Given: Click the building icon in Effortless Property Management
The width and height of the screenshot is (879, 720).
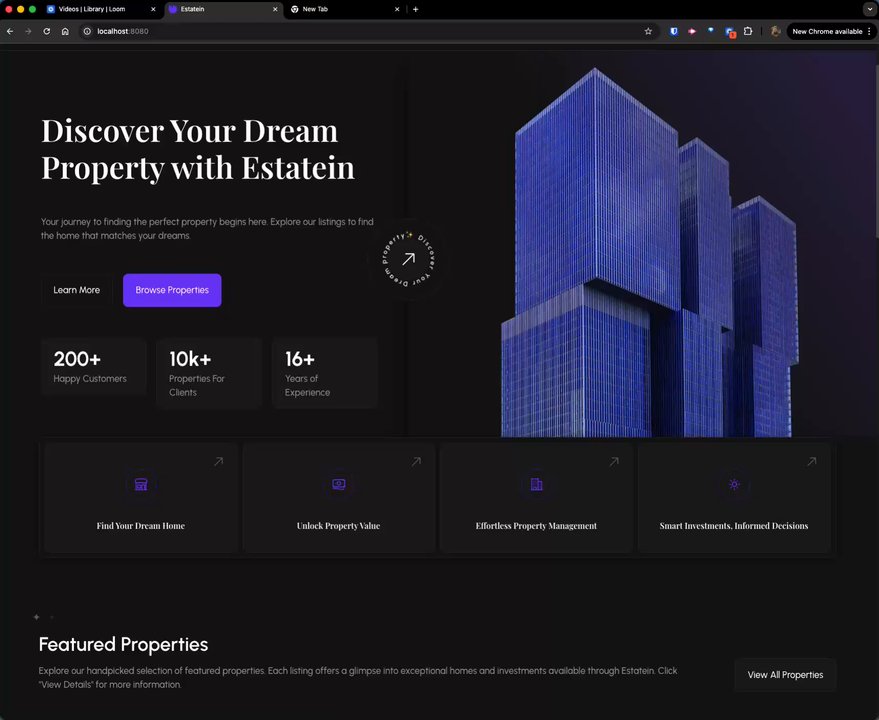Looking at the screenshot, I should 536,484.
